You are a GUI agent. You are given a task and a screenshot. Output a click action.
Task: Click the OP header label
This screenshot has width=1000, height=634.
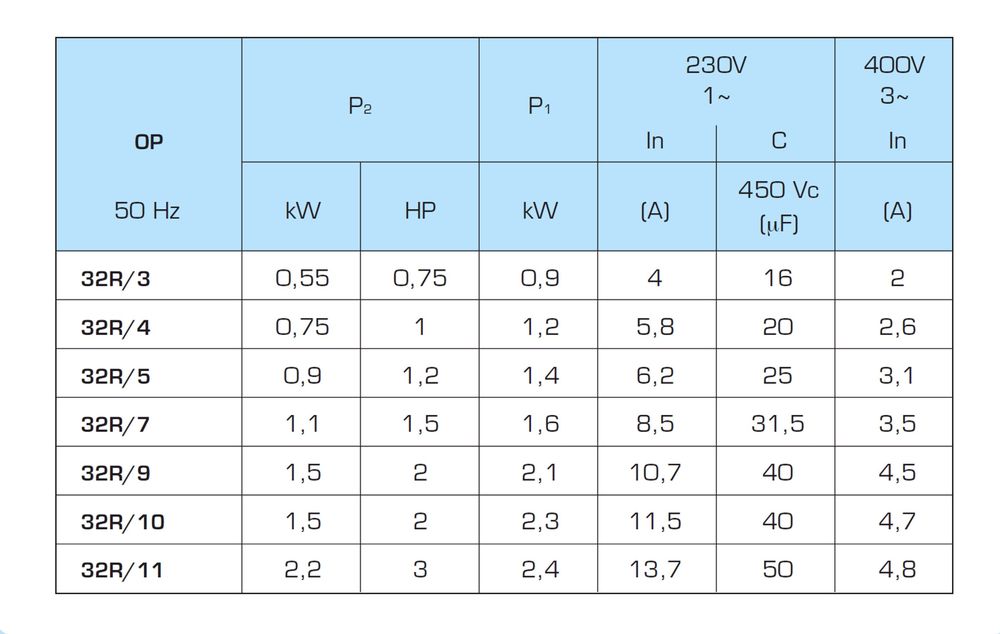coord(148,142)
